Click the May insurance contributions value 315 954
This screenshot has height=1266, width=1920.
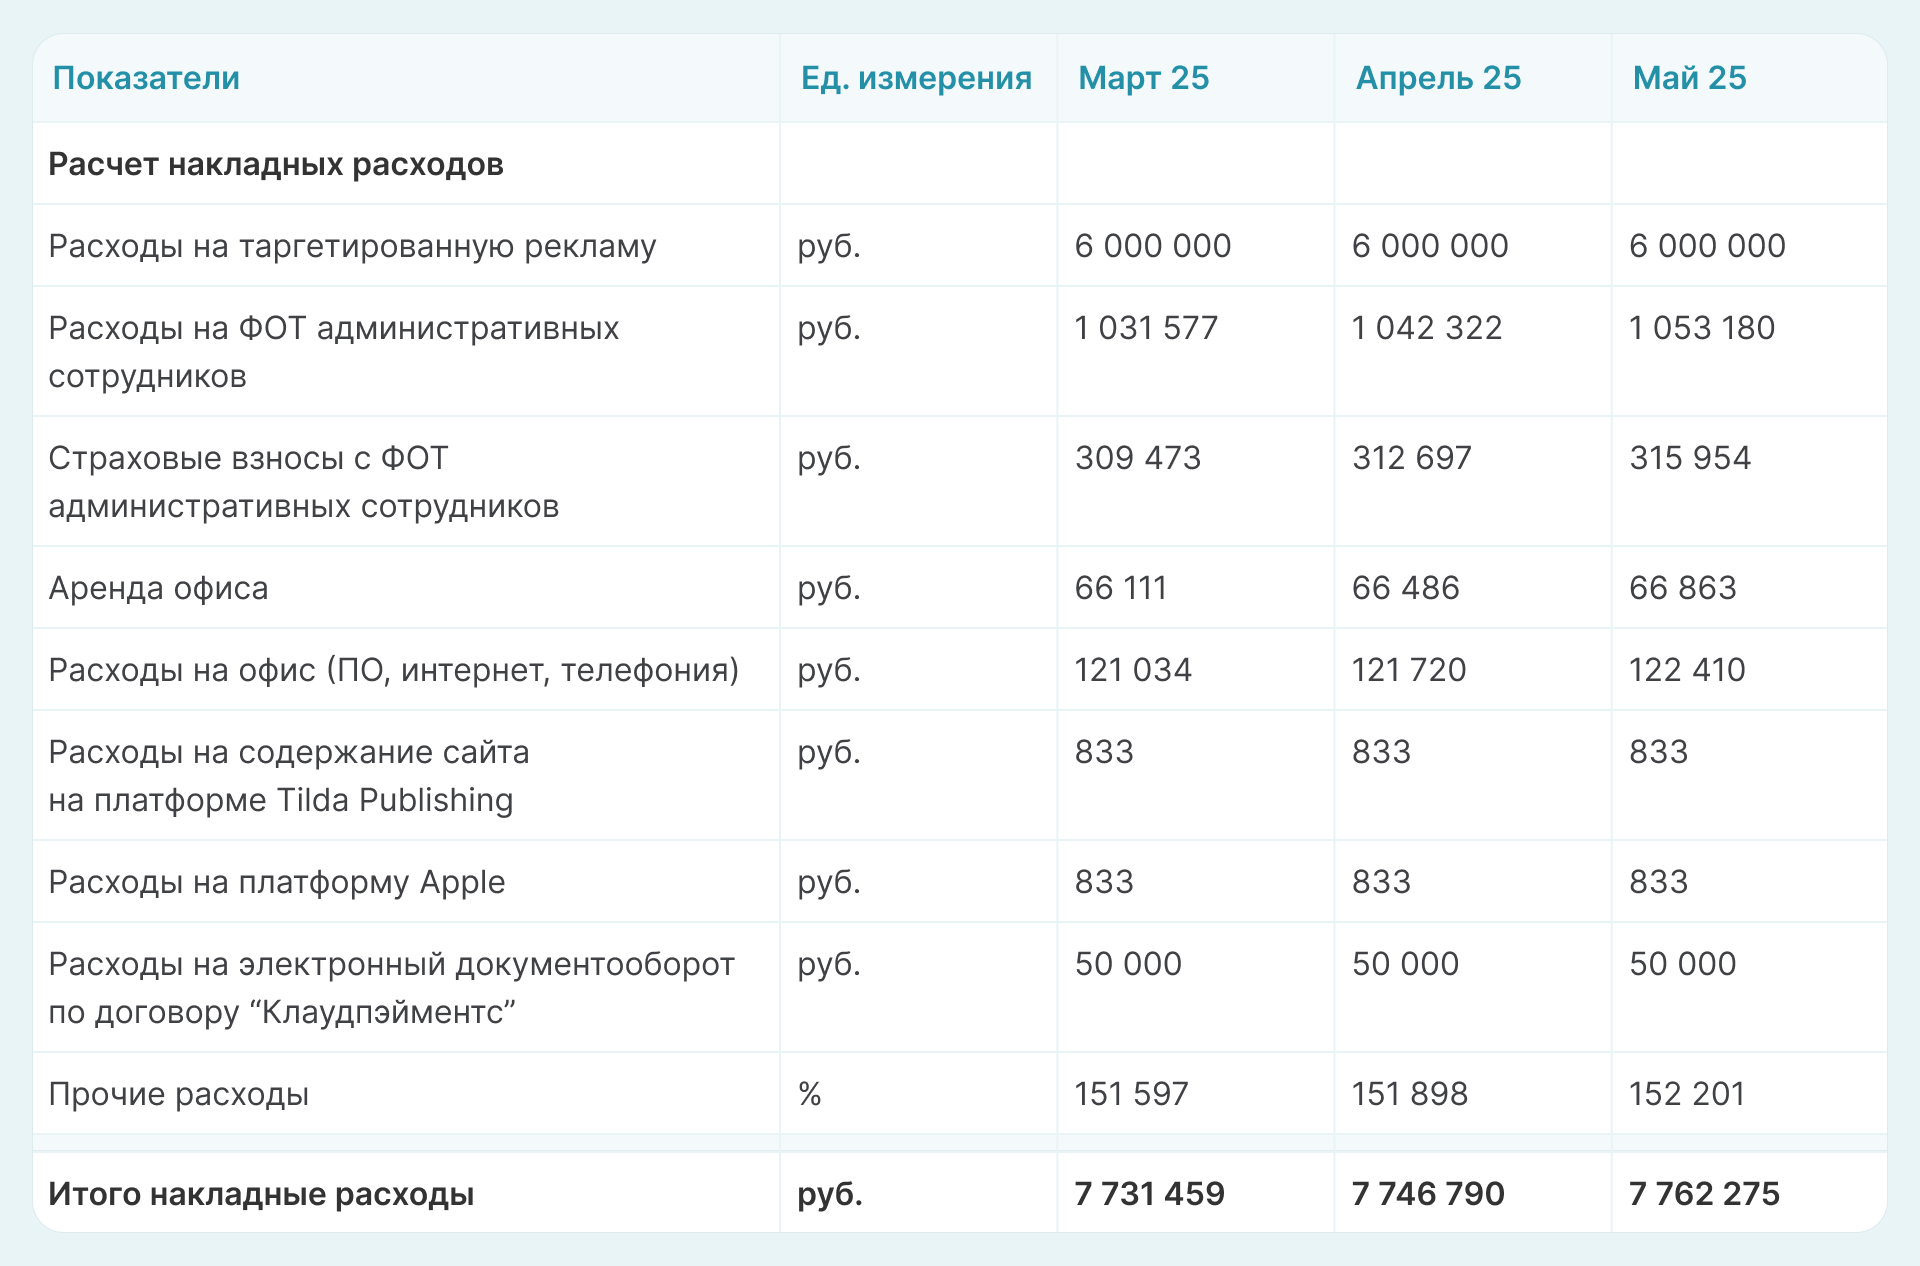point(1690,458)
